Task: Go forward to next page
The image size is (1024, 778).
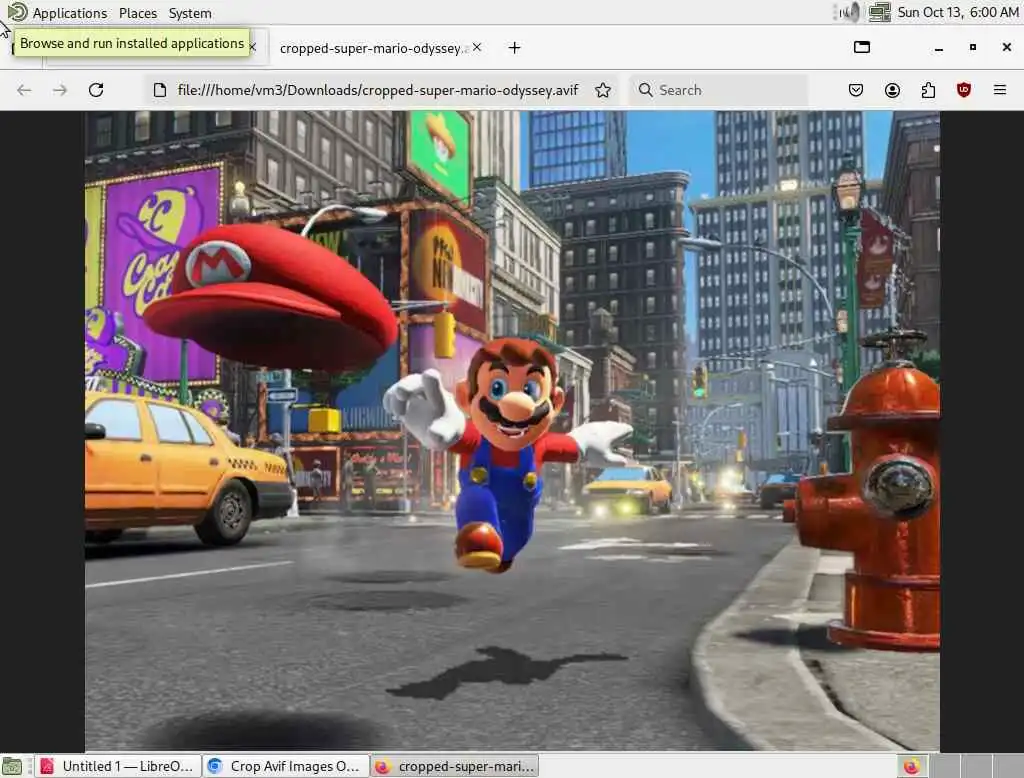Action: coord(60,90)
